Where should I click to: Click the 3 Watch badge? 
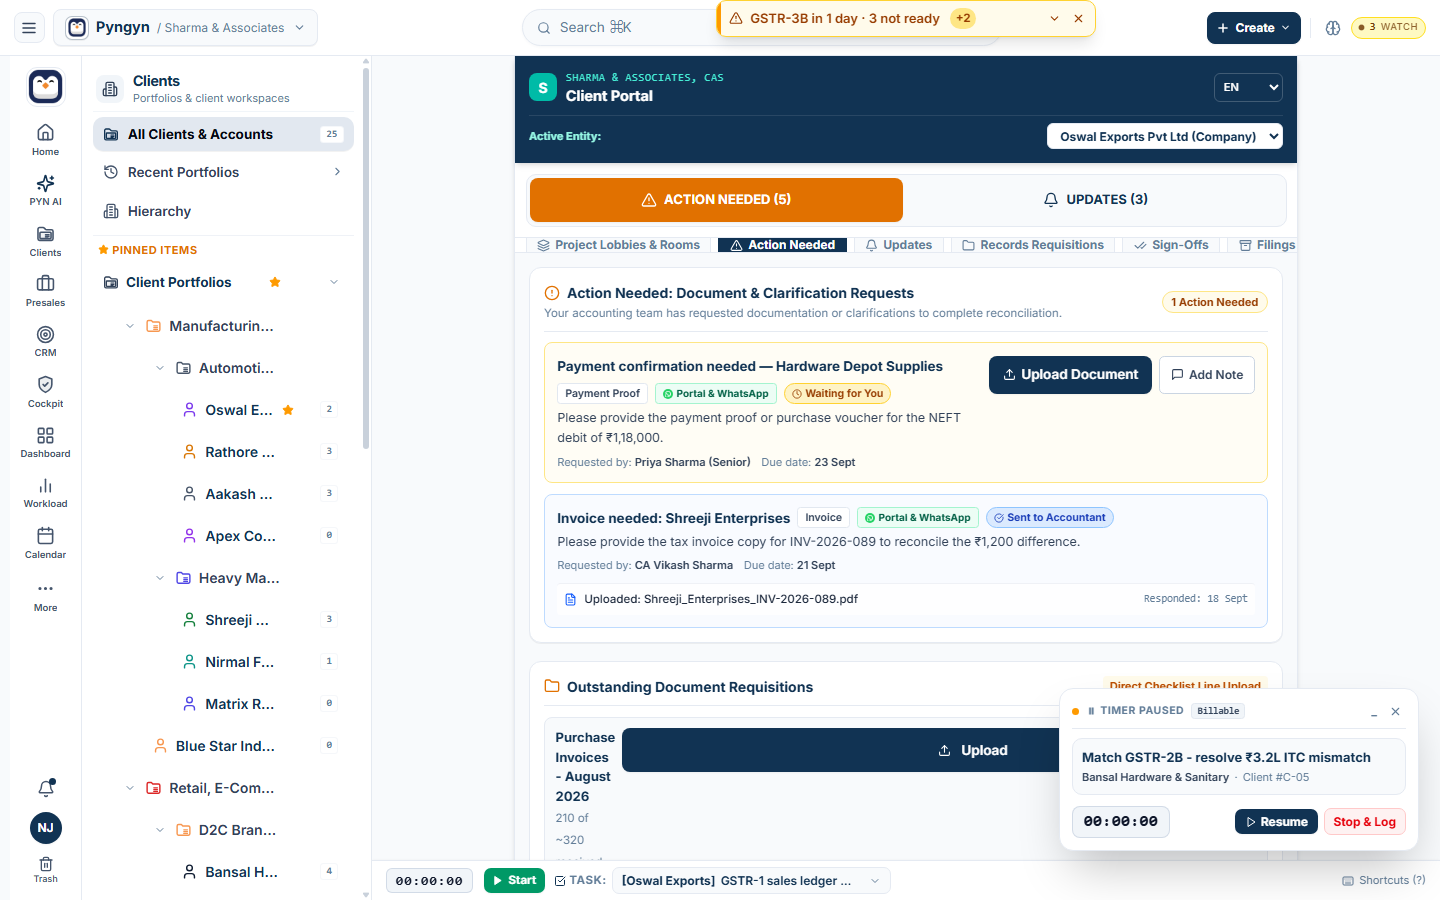coord(1388,28)
